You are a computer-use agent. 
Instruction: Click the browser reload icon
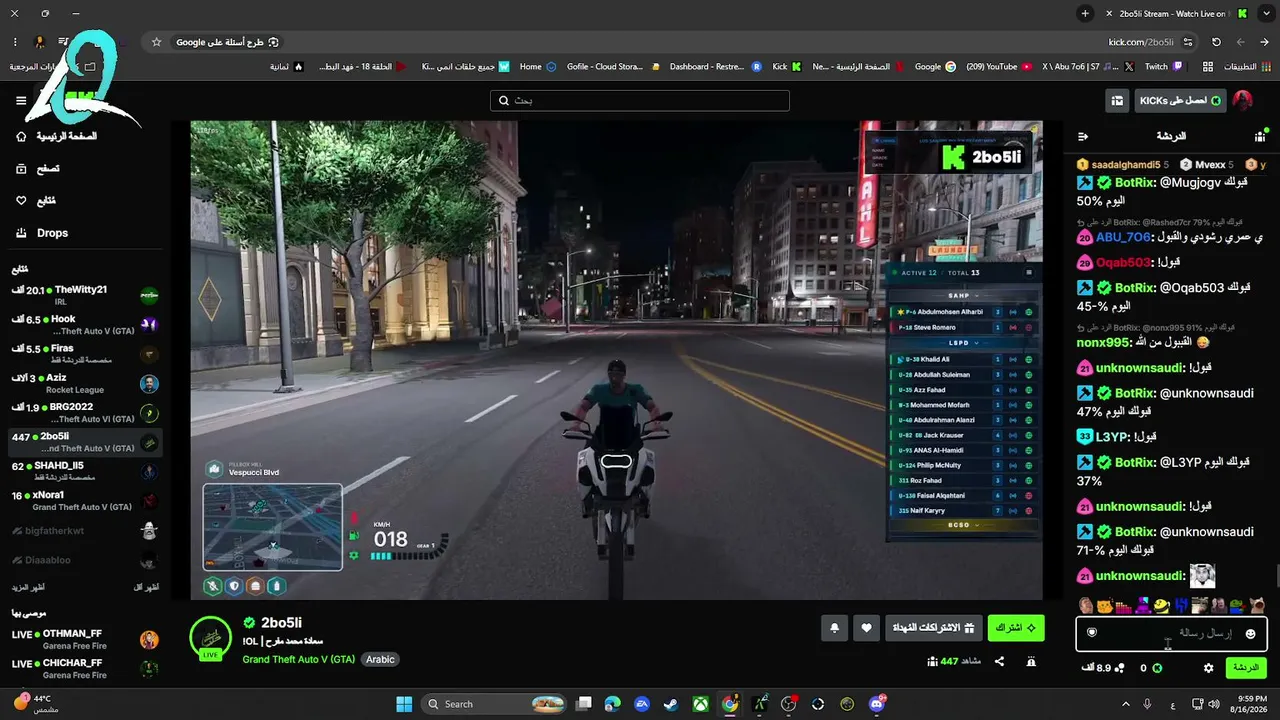pyautogui.click(x=1216, y=42)
